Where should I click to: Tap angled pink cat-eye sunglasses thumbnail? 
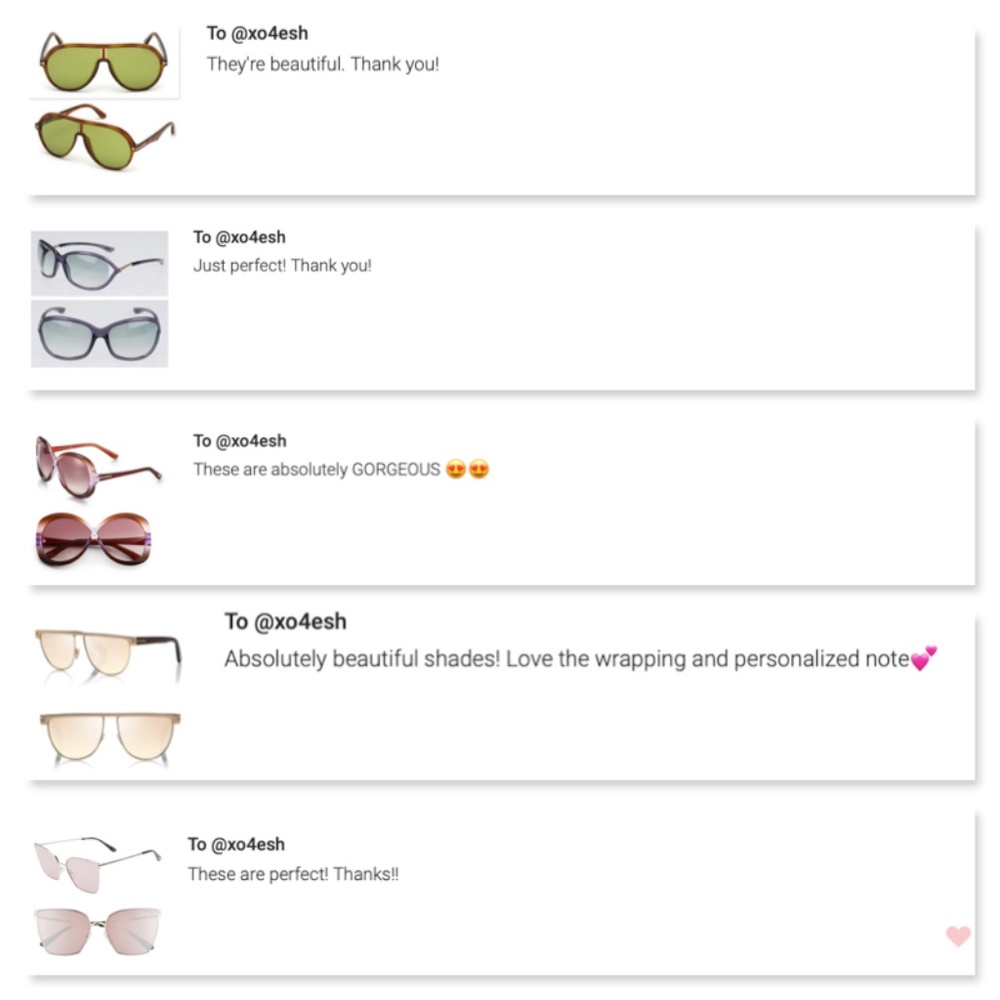click(96, 859)
